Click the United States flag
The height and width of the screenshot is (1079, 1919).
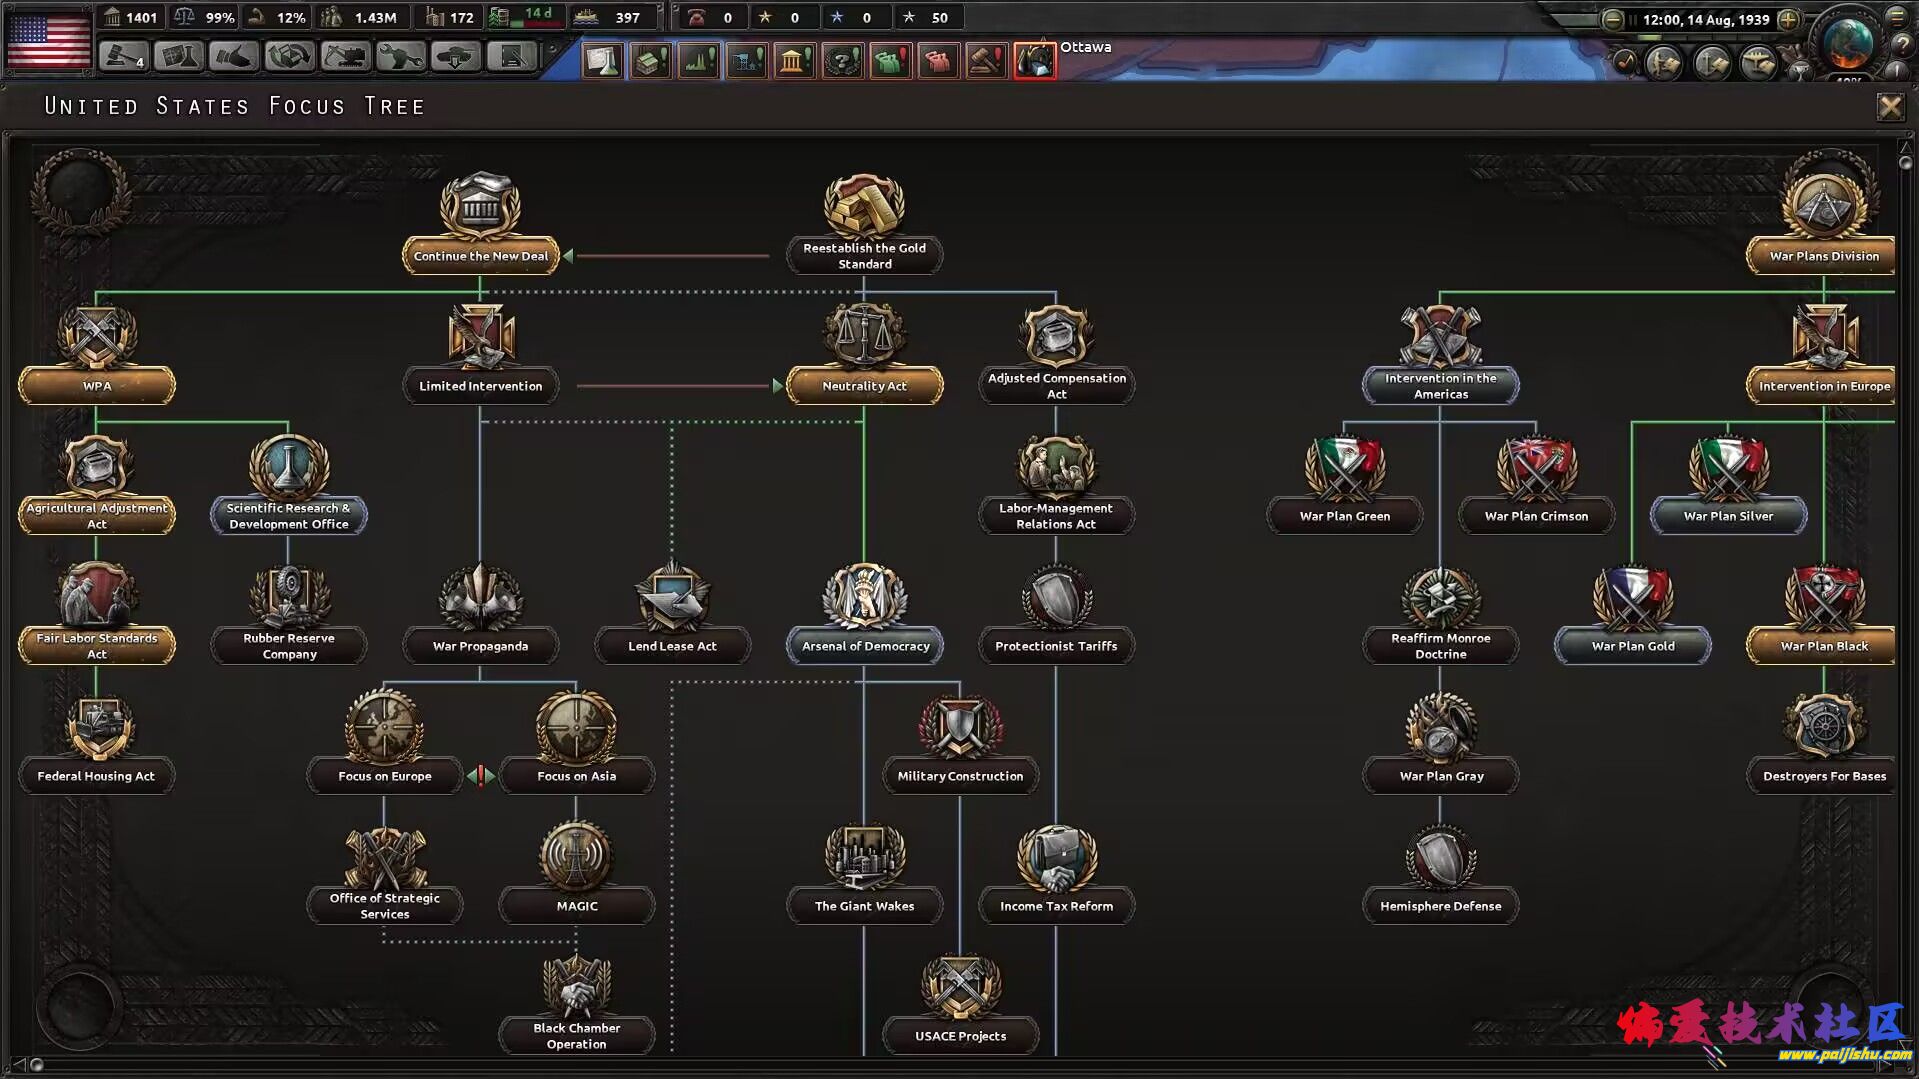tap(48, 40)
